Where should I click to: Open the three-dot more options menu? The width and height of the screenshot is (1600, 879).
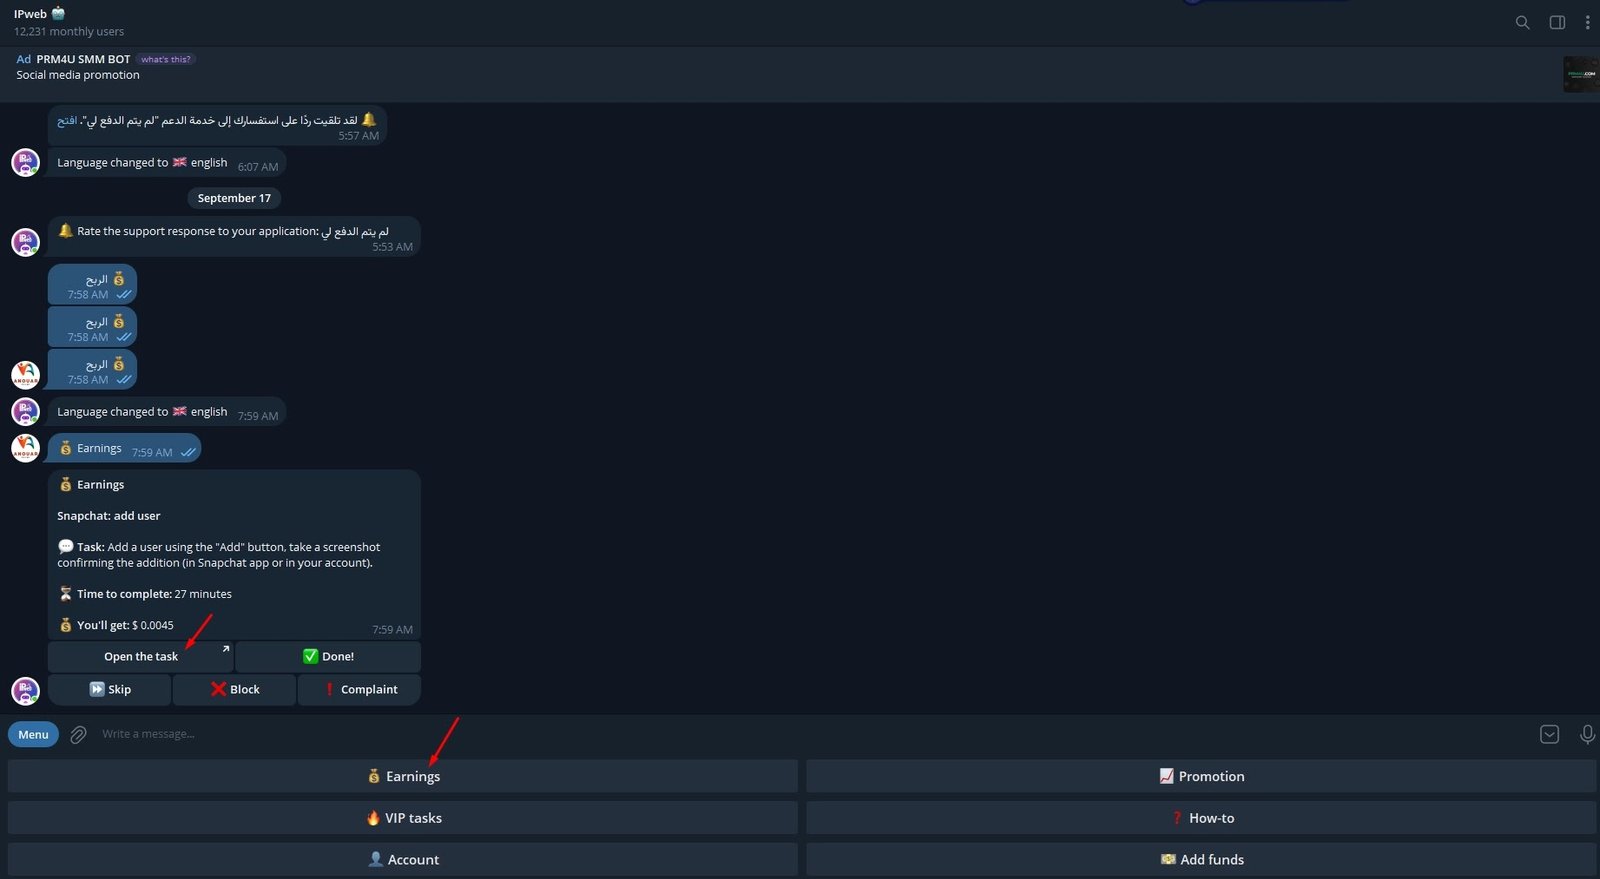(1587, 22)
